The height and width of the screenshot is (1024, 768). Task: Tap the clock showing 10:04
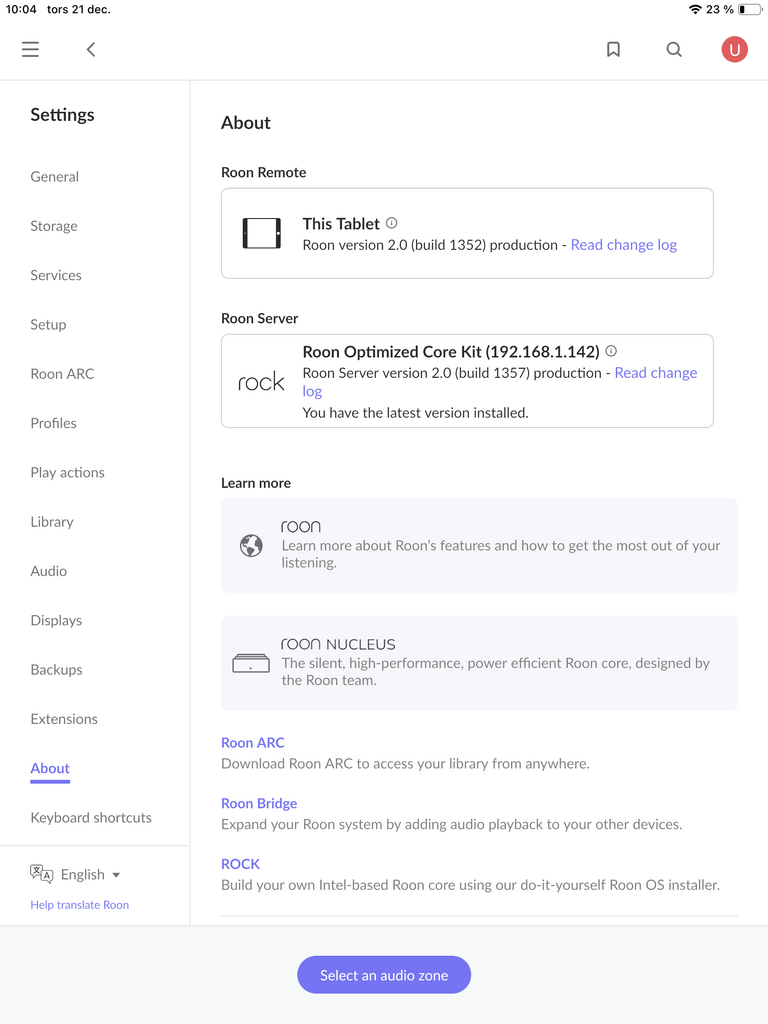pyautogui.click(x=21, y=9)
